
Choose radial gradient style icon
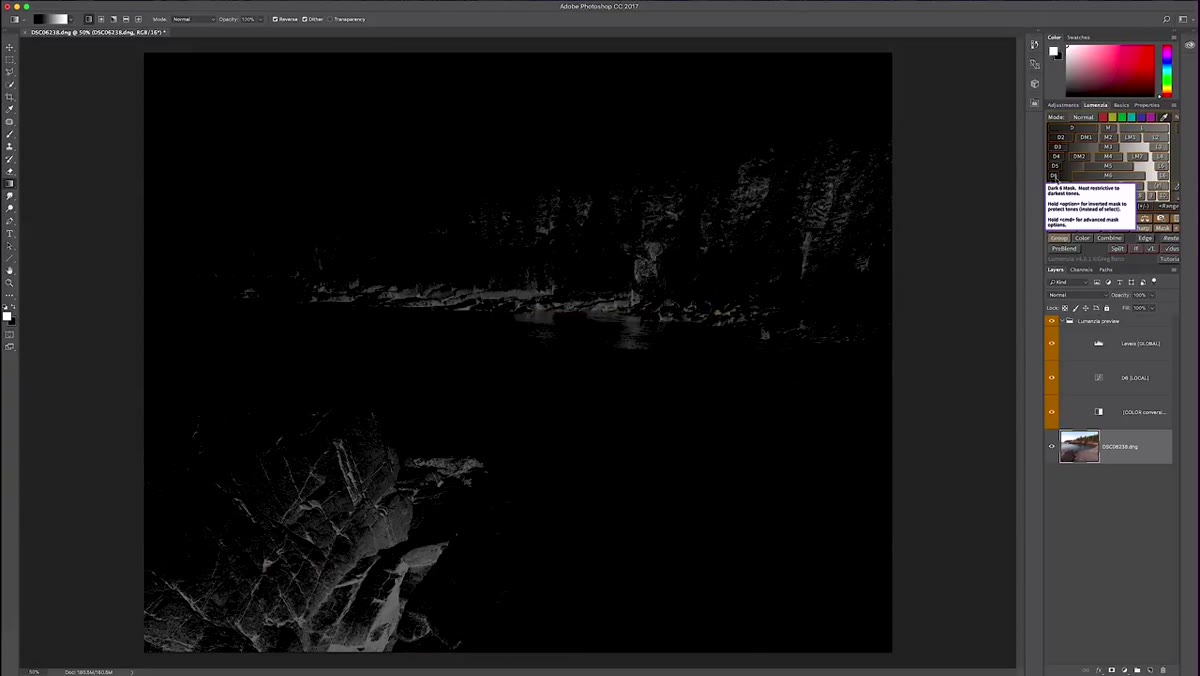101,19
